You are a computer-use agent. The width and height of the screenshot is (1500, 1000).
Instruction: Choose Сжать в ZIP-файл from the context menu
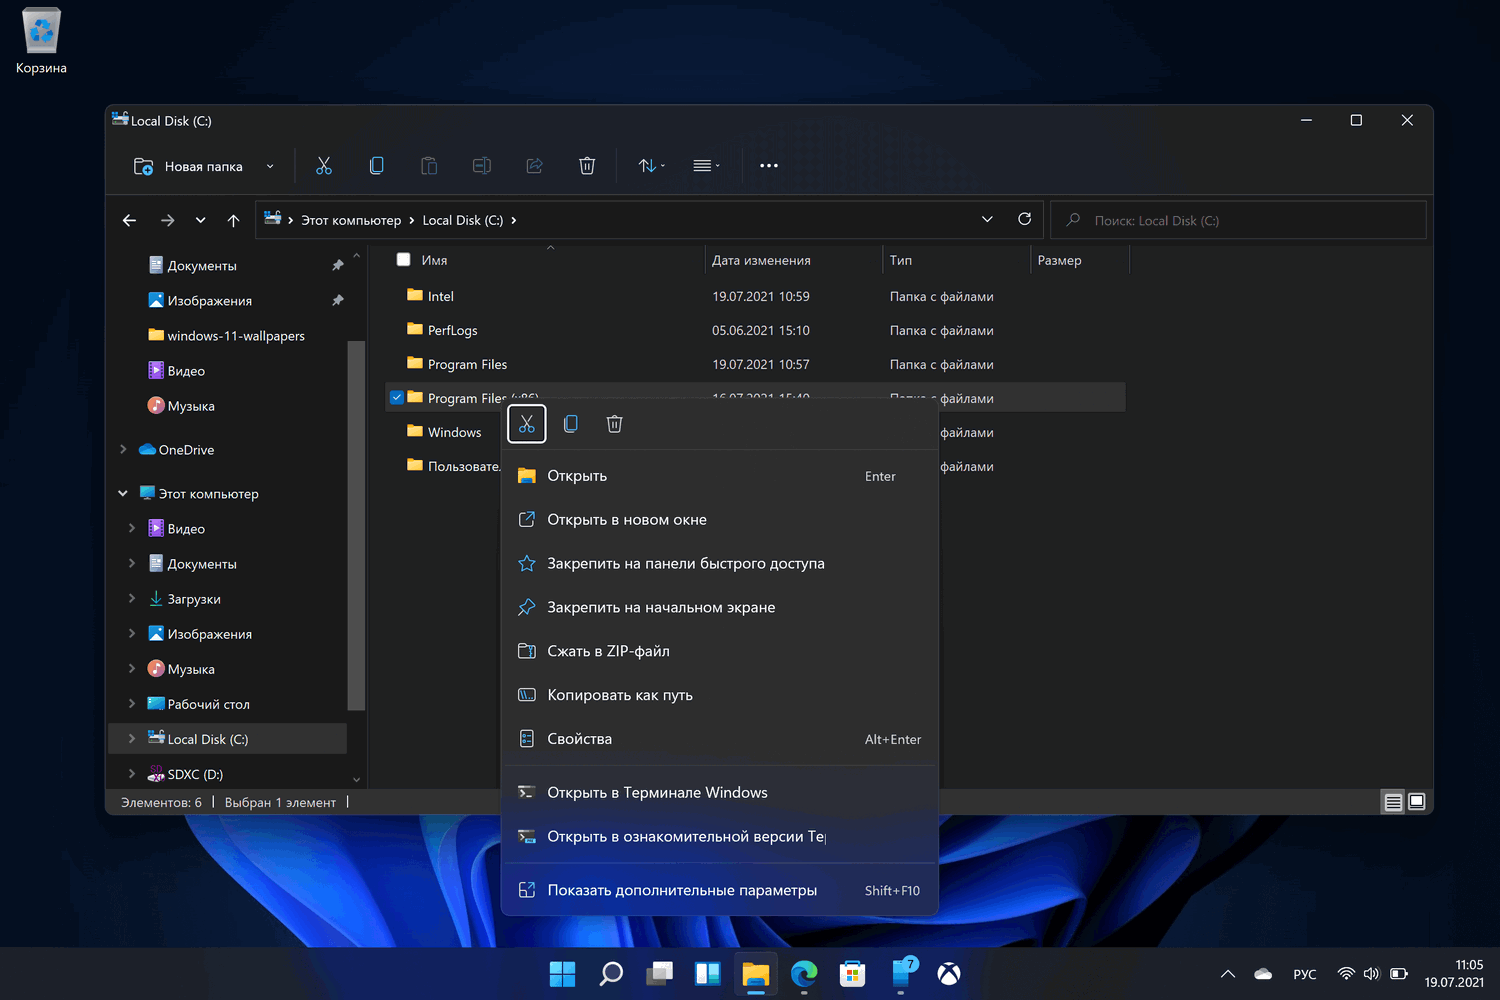[x=608, y=651]
